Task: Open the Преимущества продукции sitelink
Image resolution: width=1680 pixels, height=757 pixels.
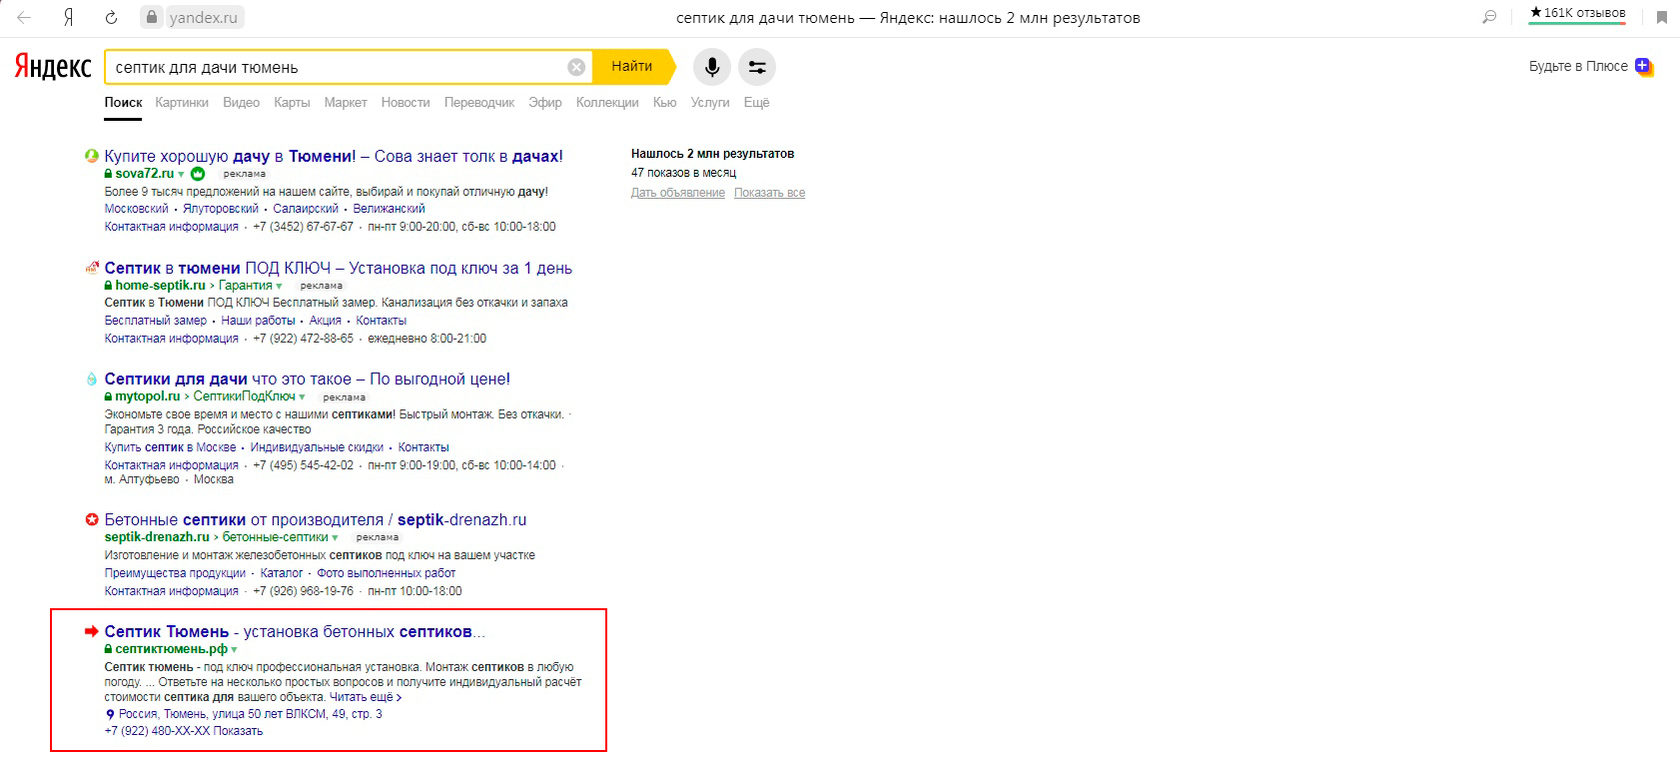Action: pyautogui.click(x=175, y=573)
